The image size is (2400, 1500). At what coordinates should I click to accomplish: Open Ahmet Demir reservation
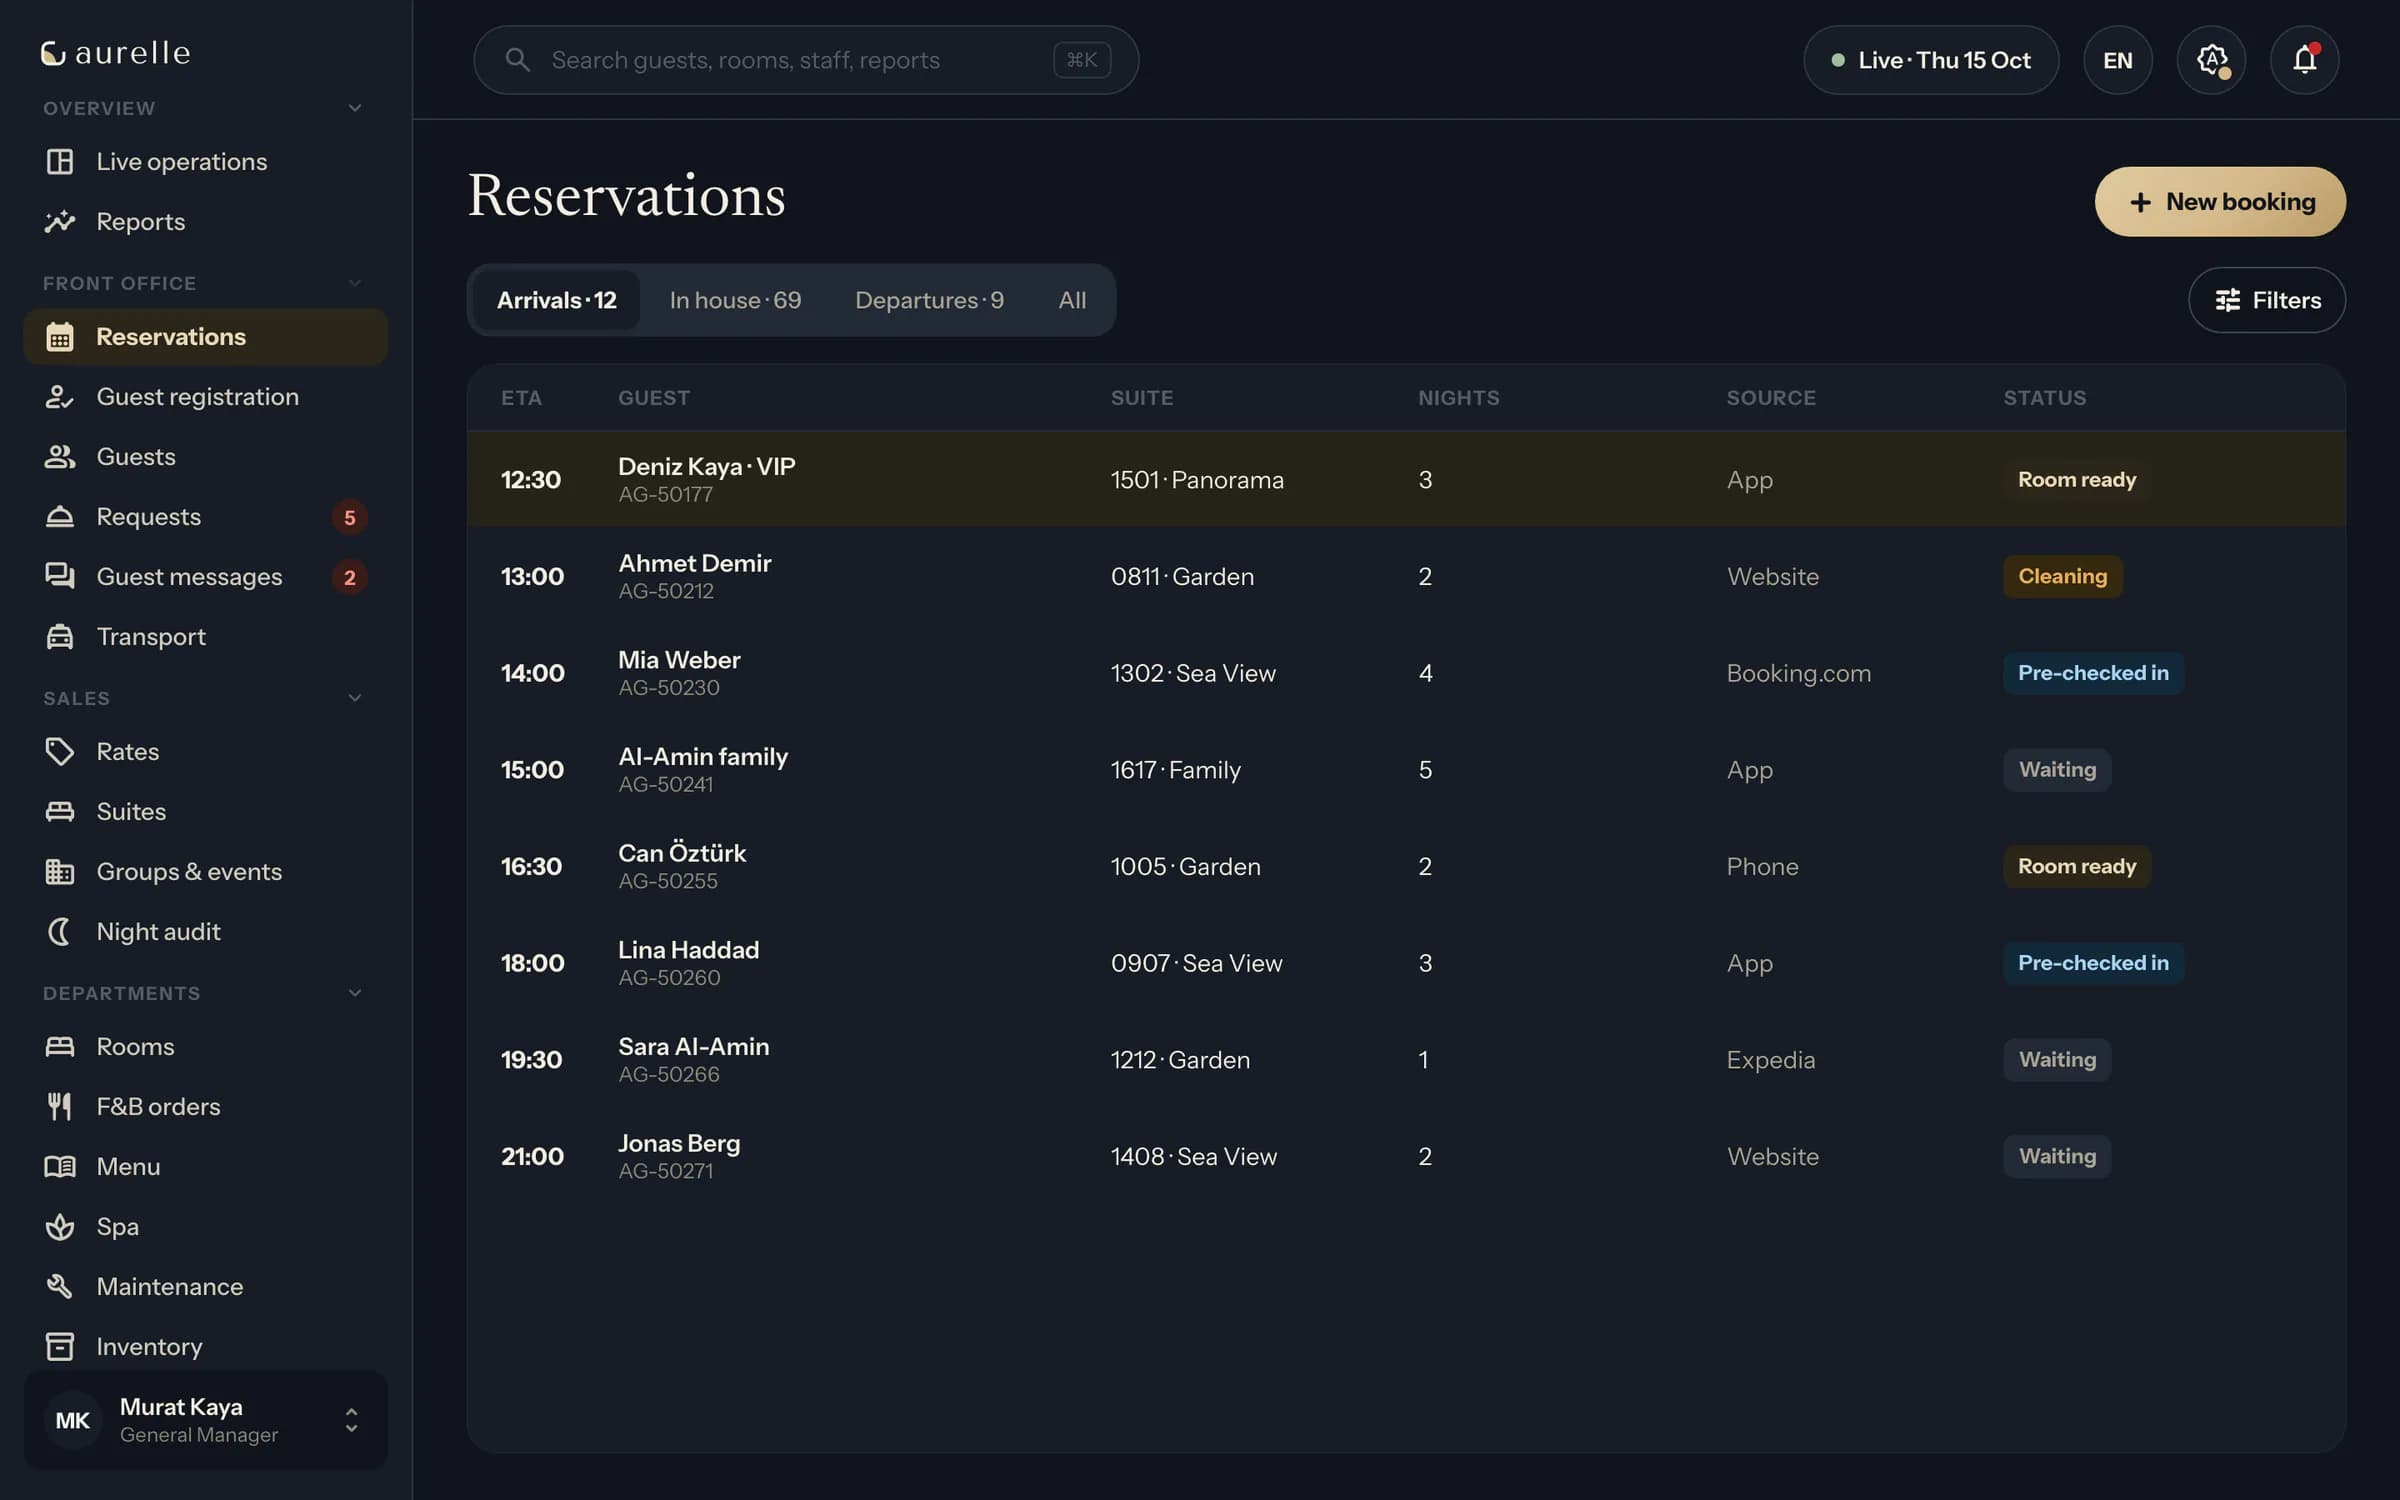(x=1406, y=576)
